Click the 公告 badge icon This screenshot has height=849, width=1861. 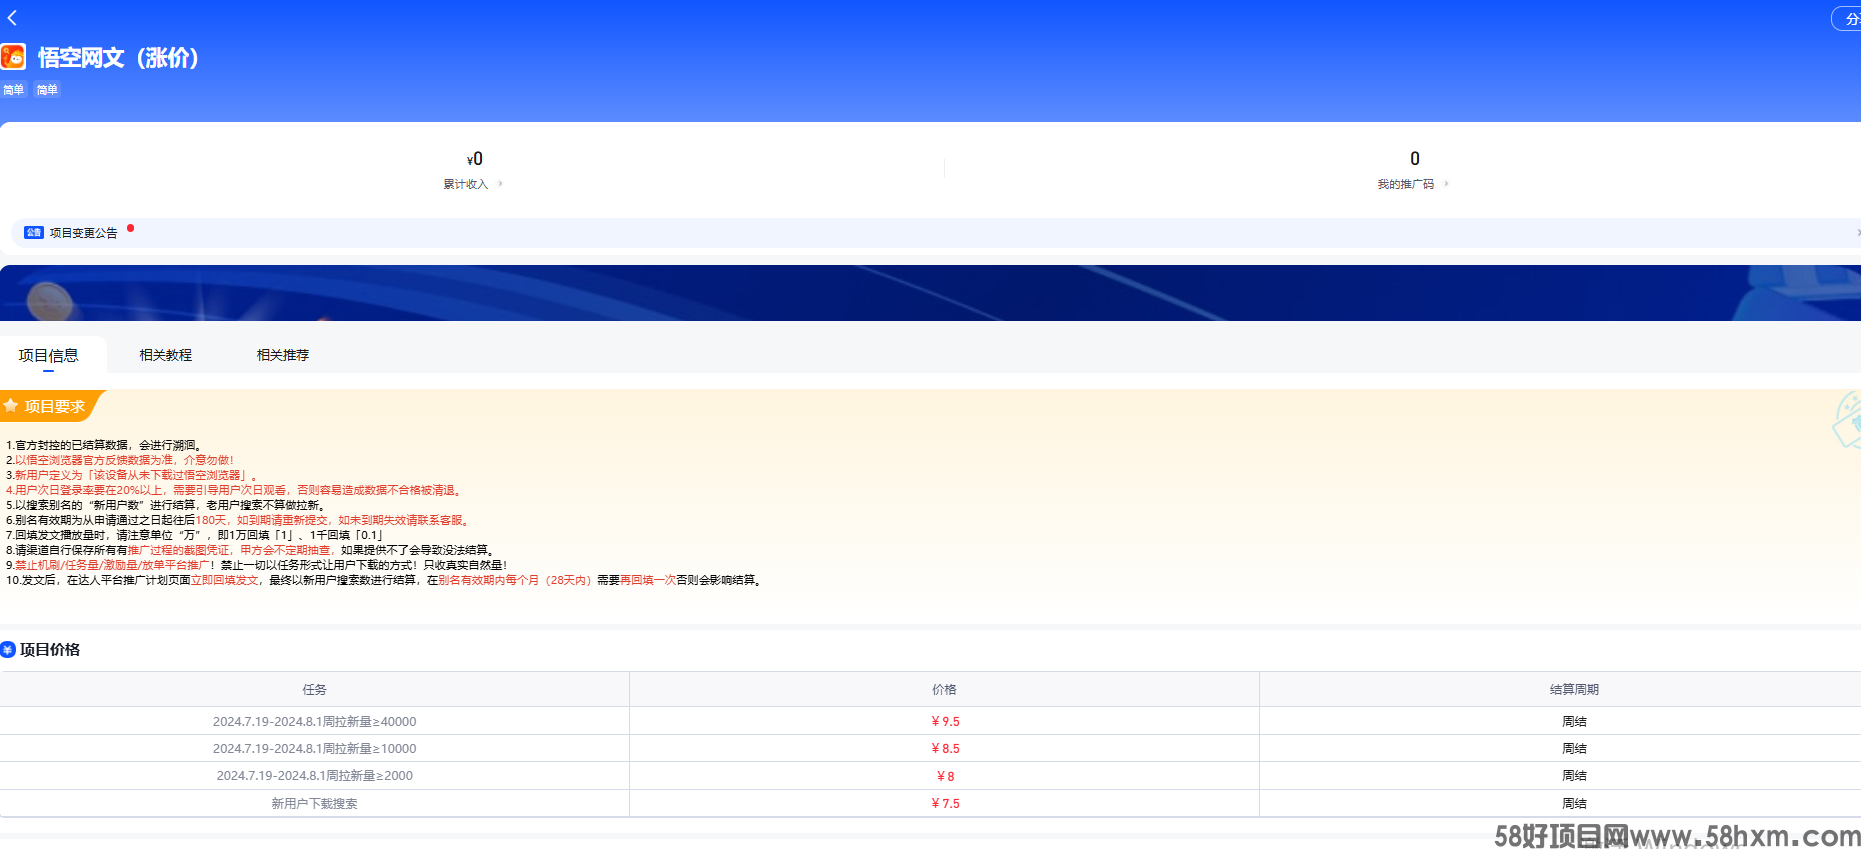coord(34,233)
